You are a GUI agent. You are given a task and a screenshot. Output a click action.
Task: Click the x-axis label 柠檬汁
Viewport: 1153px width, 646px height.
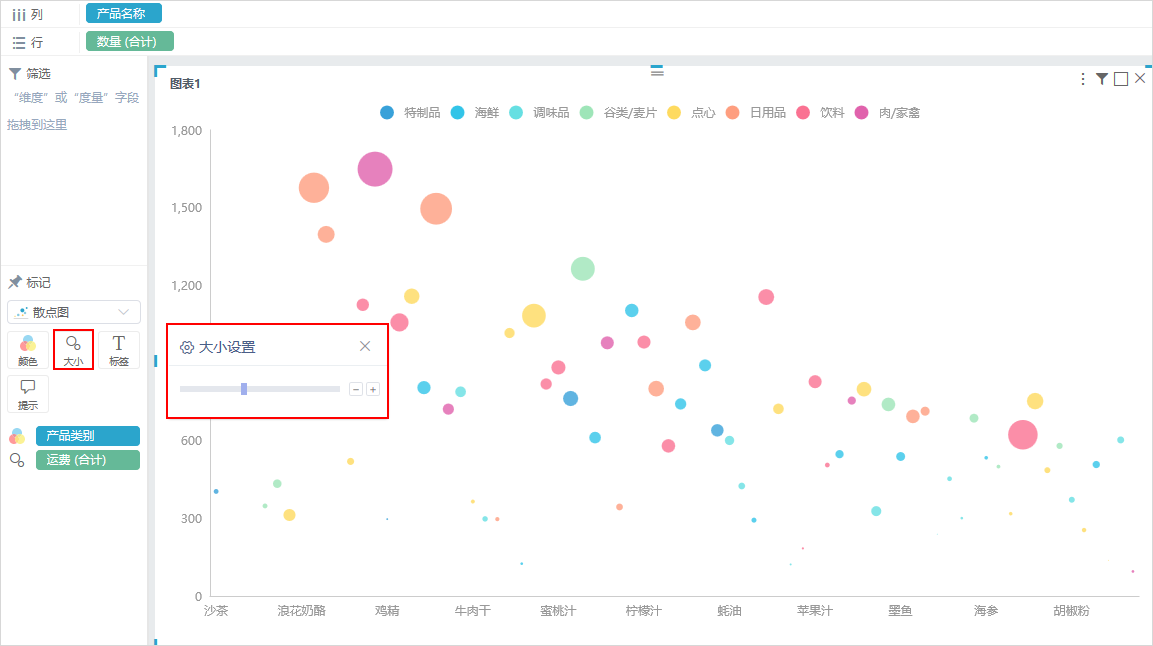(643, 611)
